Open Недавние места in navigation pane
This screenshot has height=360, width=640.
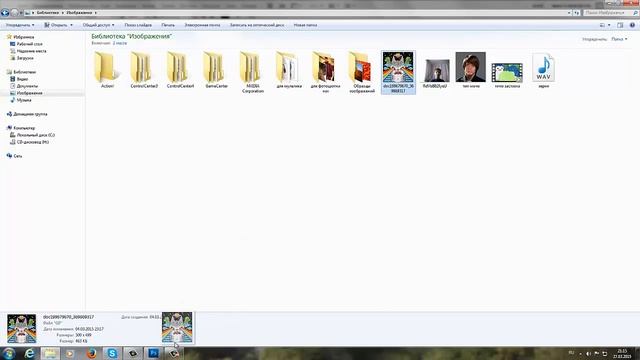pyautogui.click(x=31, y=51)
